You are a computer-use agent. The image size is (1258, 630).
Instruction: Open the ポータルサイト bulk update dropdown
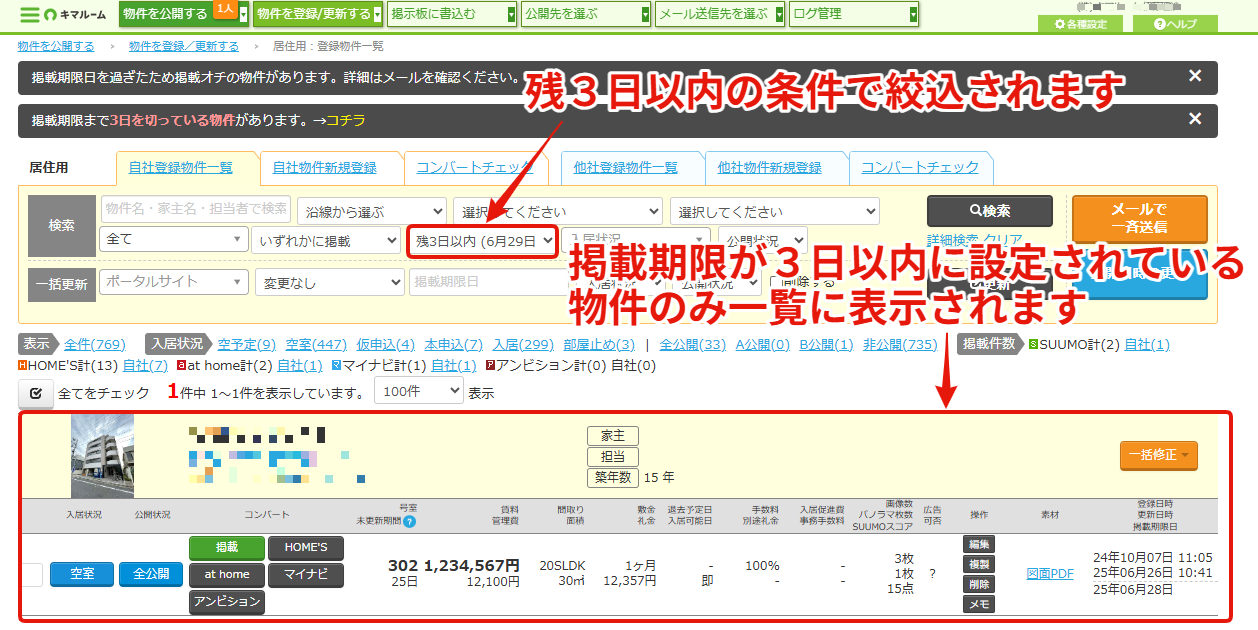(x=174, y=282)
